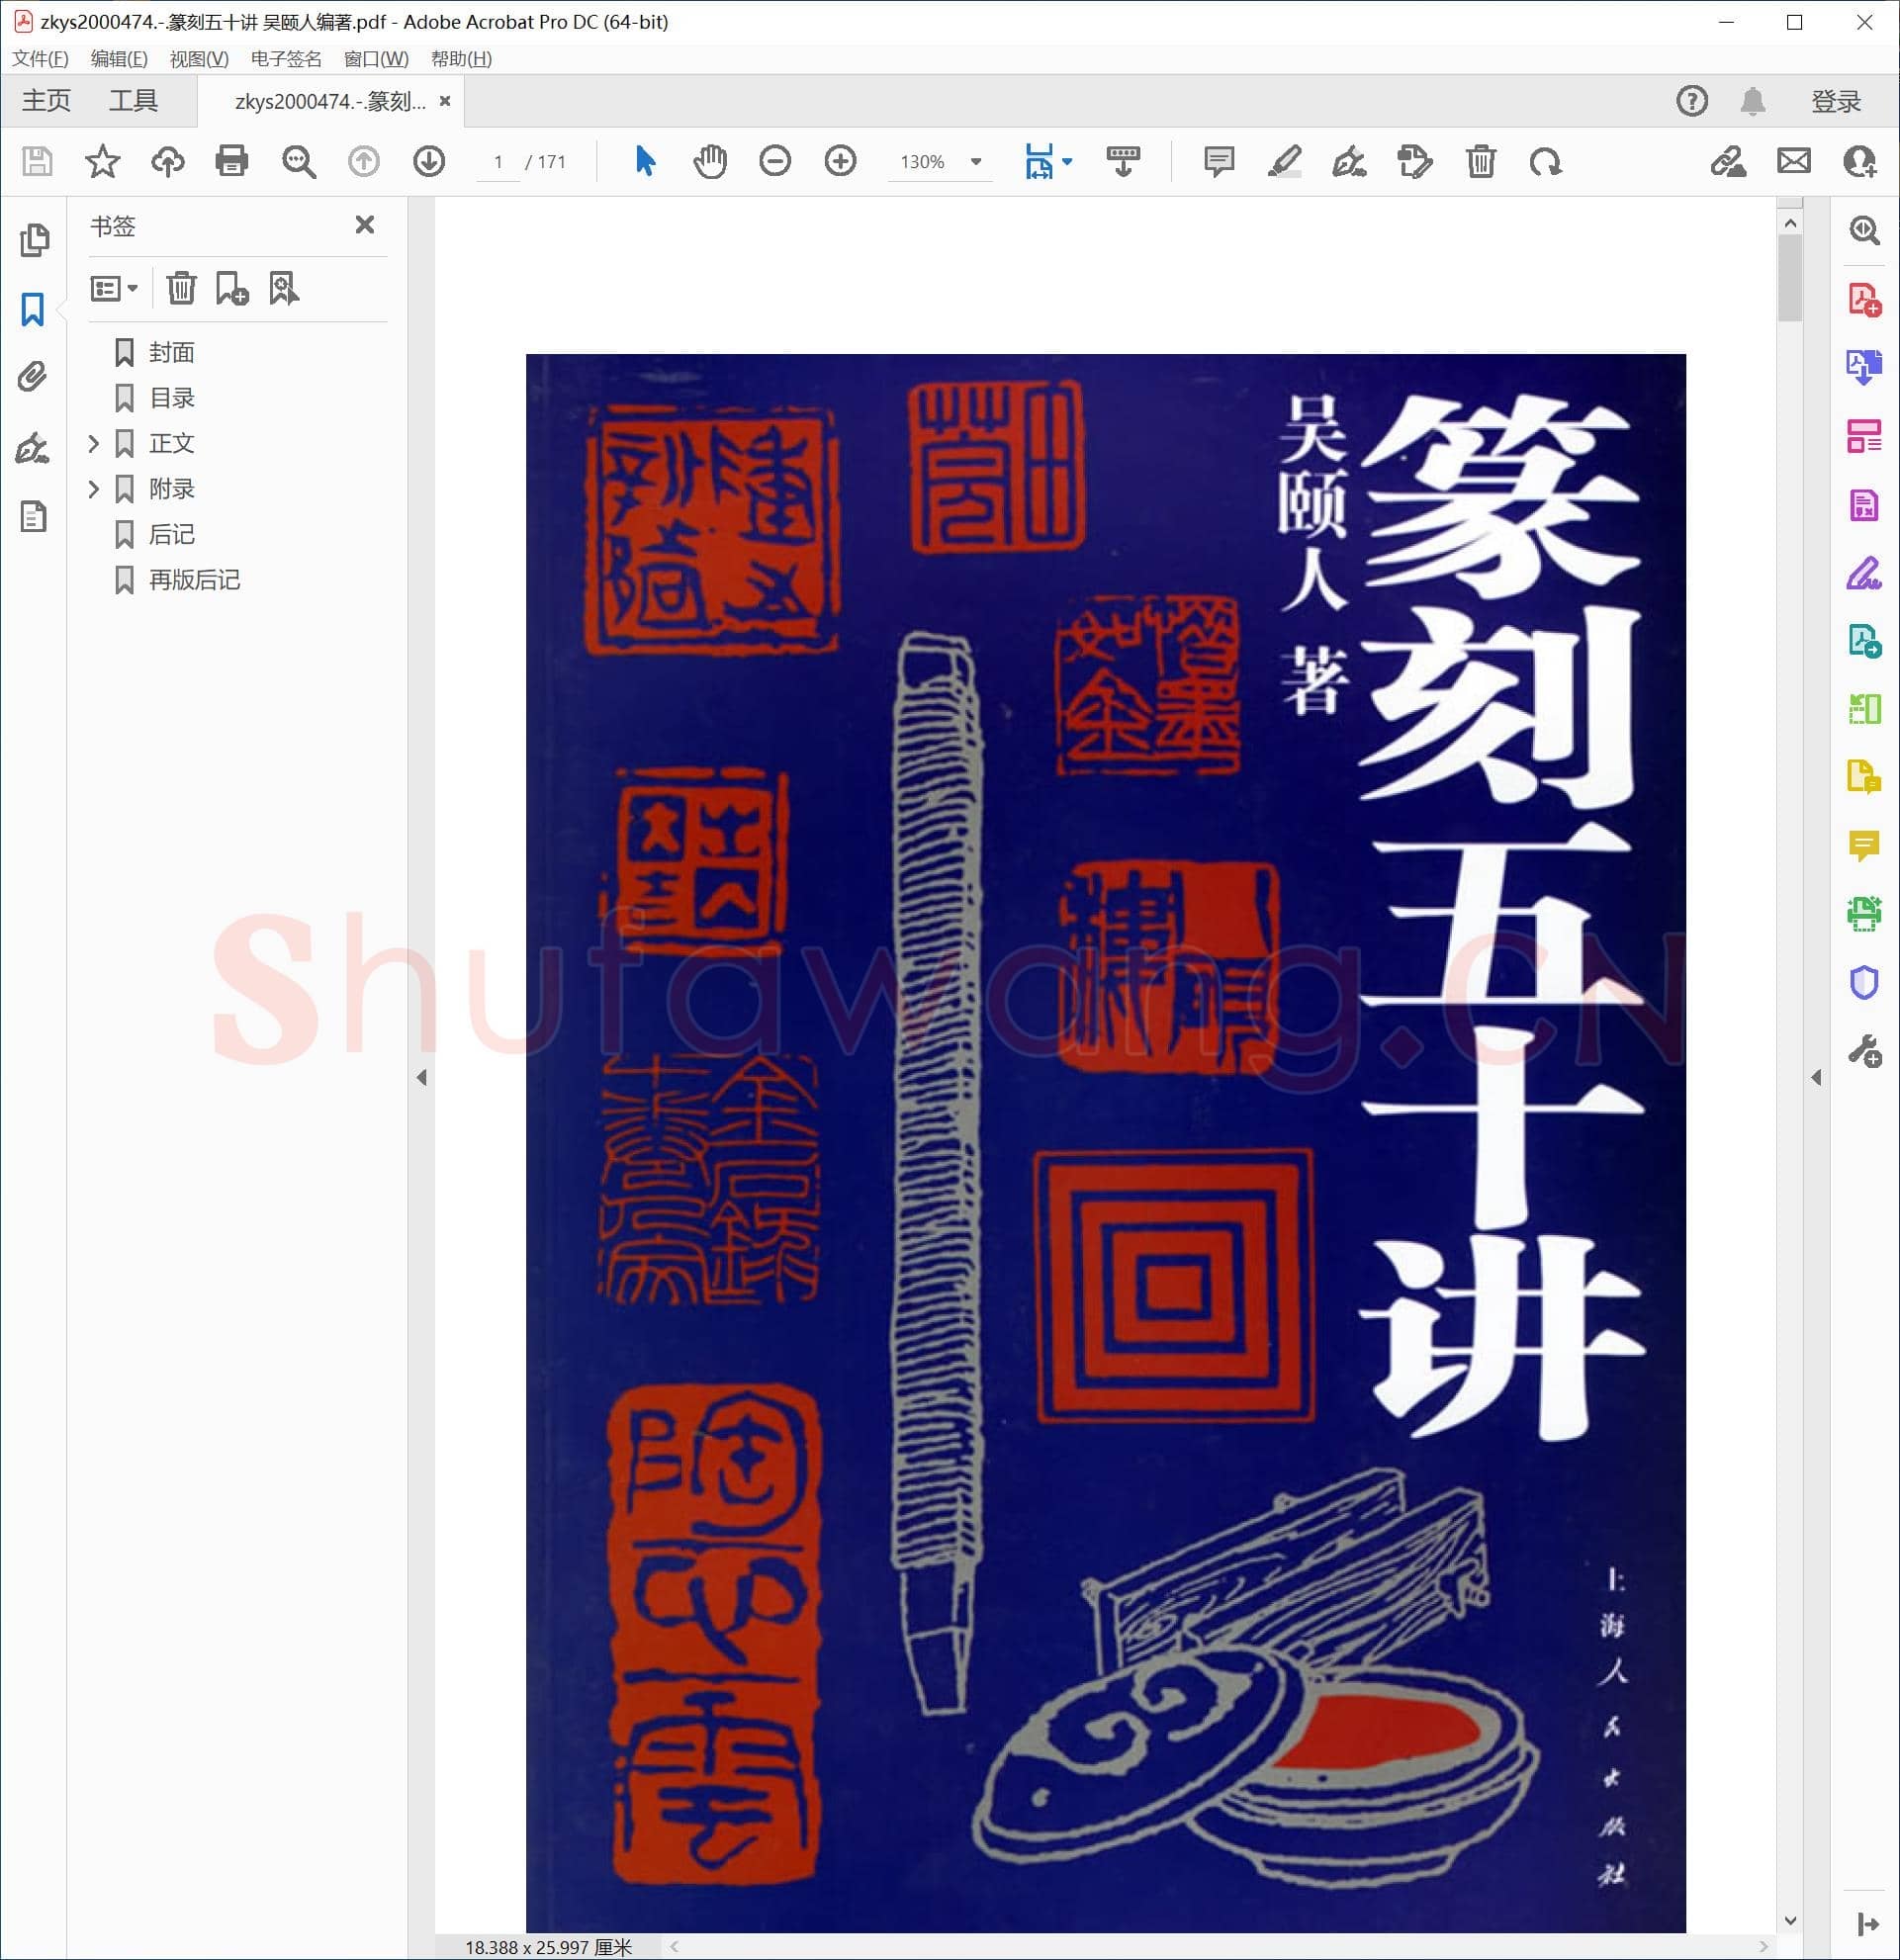Viewport: 1900px width, 1960px height.
Task: Click the page number input field
Action: tap(499, 161)
